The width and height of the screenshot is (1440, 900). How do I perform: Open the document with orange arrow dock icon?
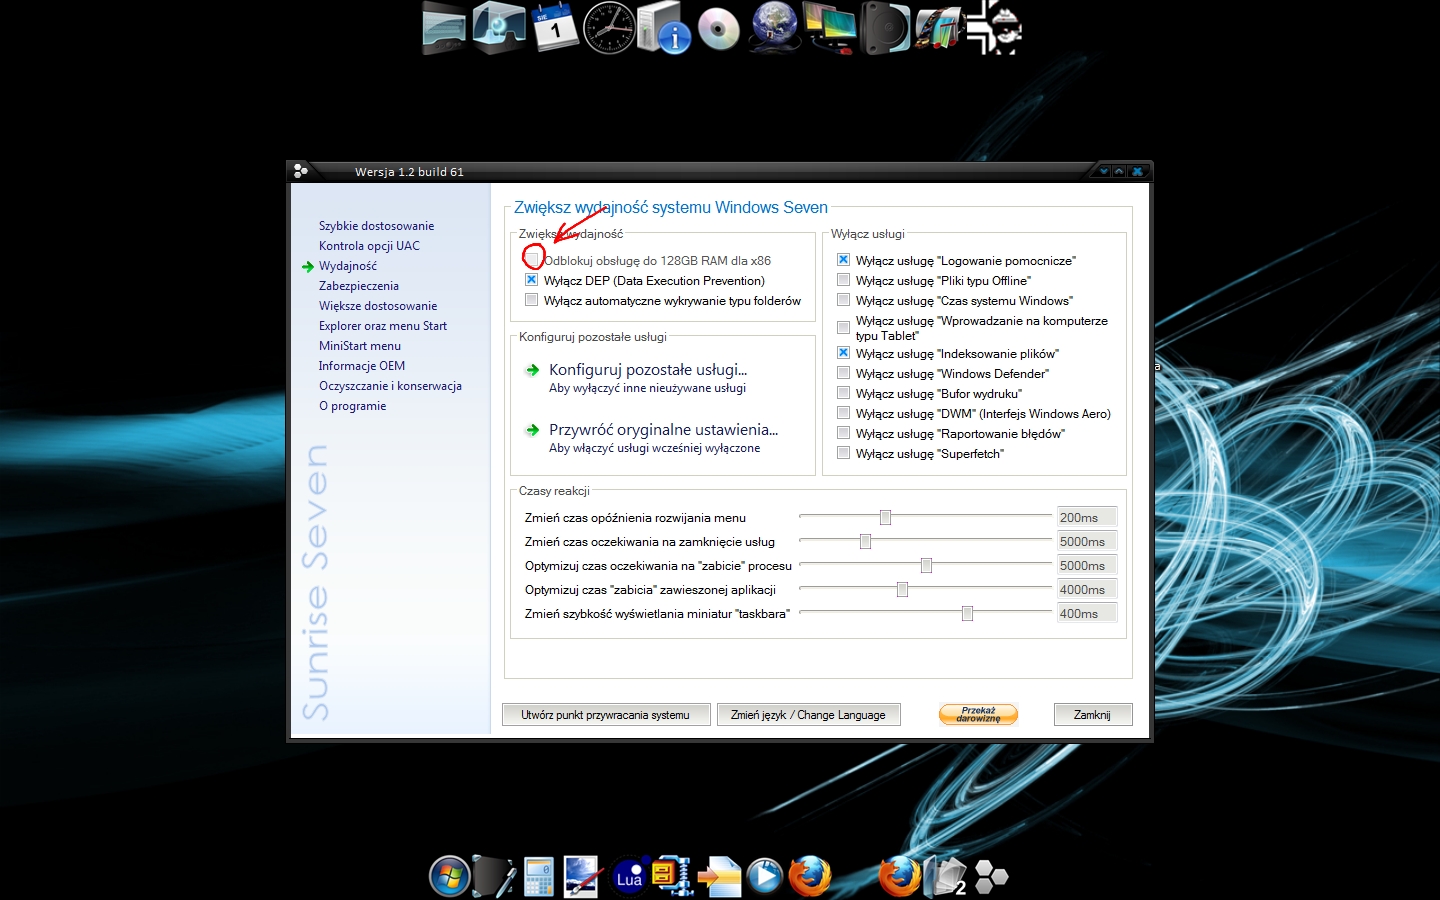[719, 877]
